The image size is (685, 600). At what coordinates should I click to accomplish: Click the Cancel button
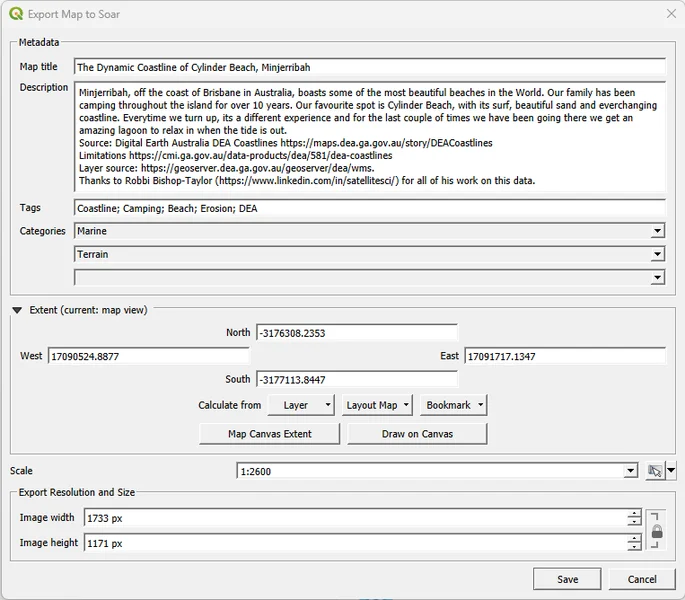642,579
